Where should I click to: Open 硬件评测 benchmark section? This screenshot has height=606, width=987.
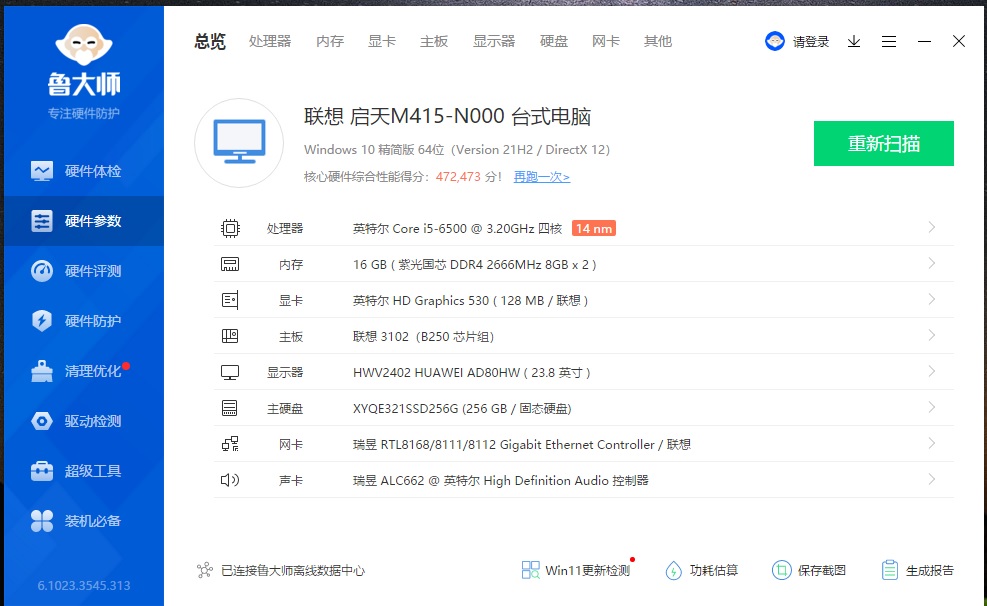[84, 271]
